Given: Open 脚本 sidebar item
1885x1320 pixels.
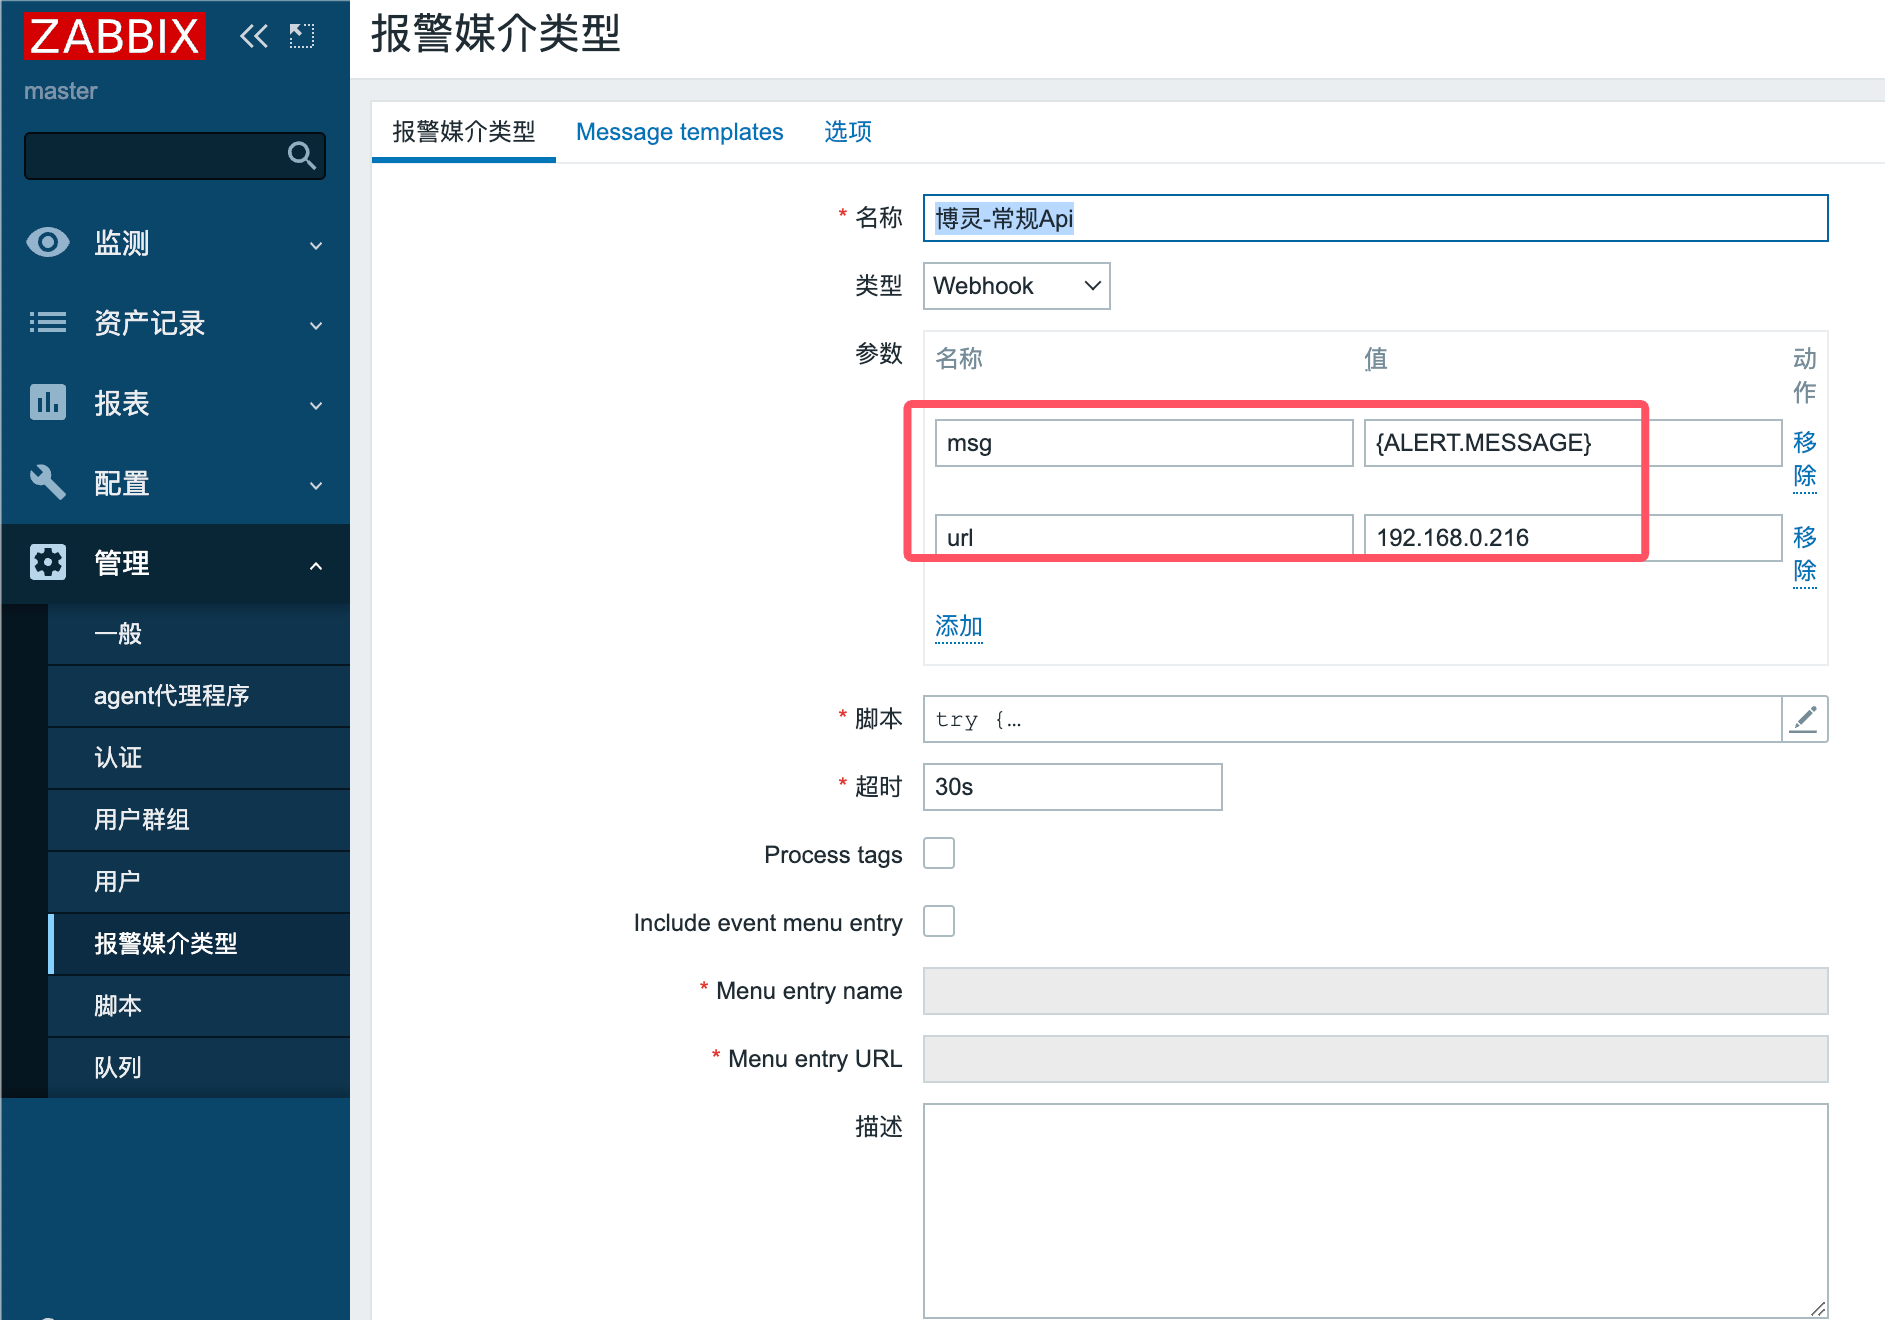Looking at the screenshot, I should click(199, 1006).
